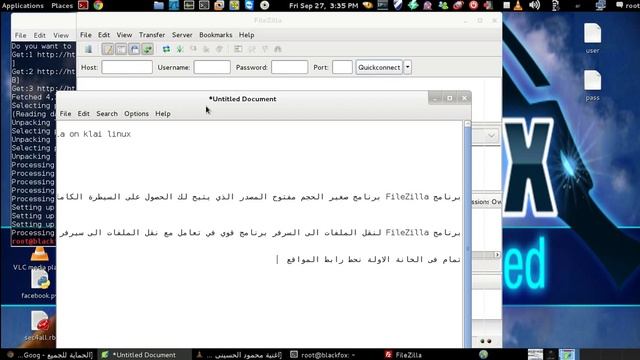
Task: Open View menu in terminal window
Action: [61, 36]
